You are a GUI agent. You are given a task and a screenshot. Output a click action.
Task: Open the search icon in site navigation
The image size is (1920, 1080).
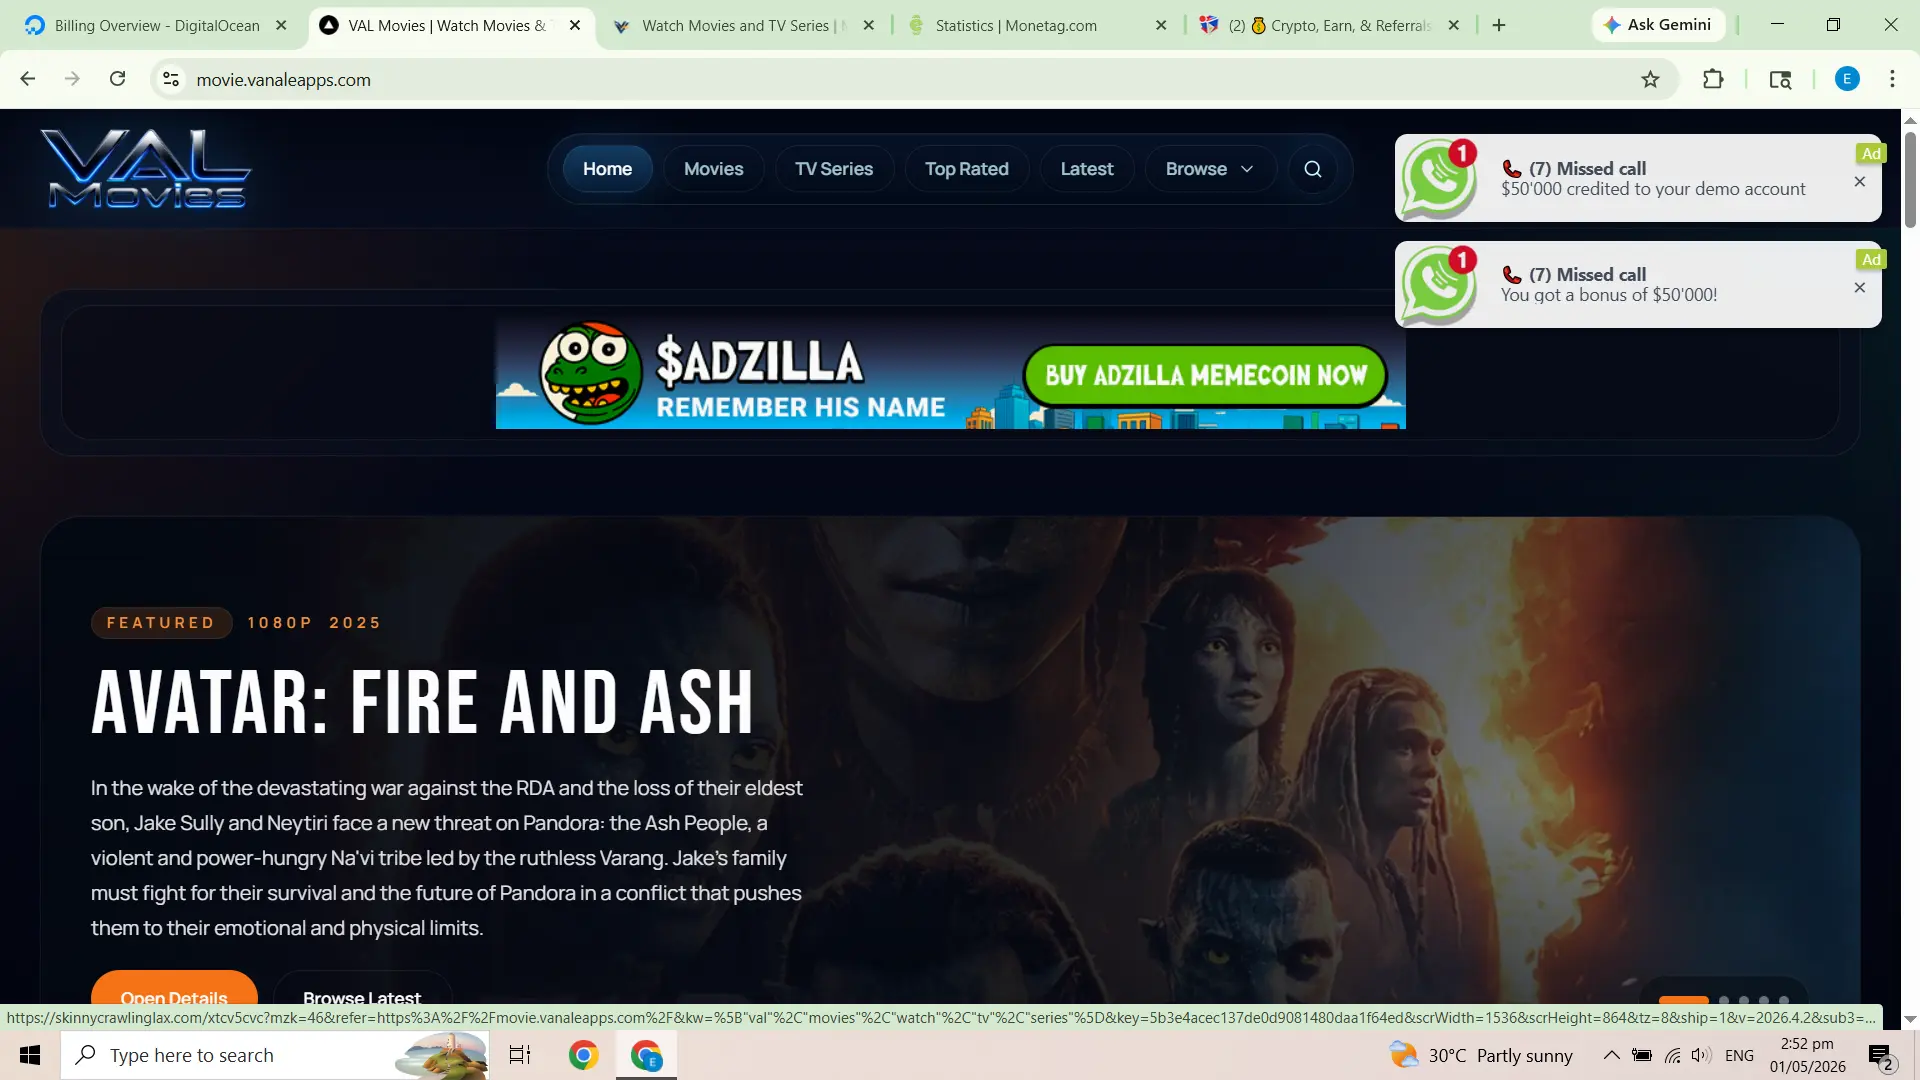[1313, 169]
